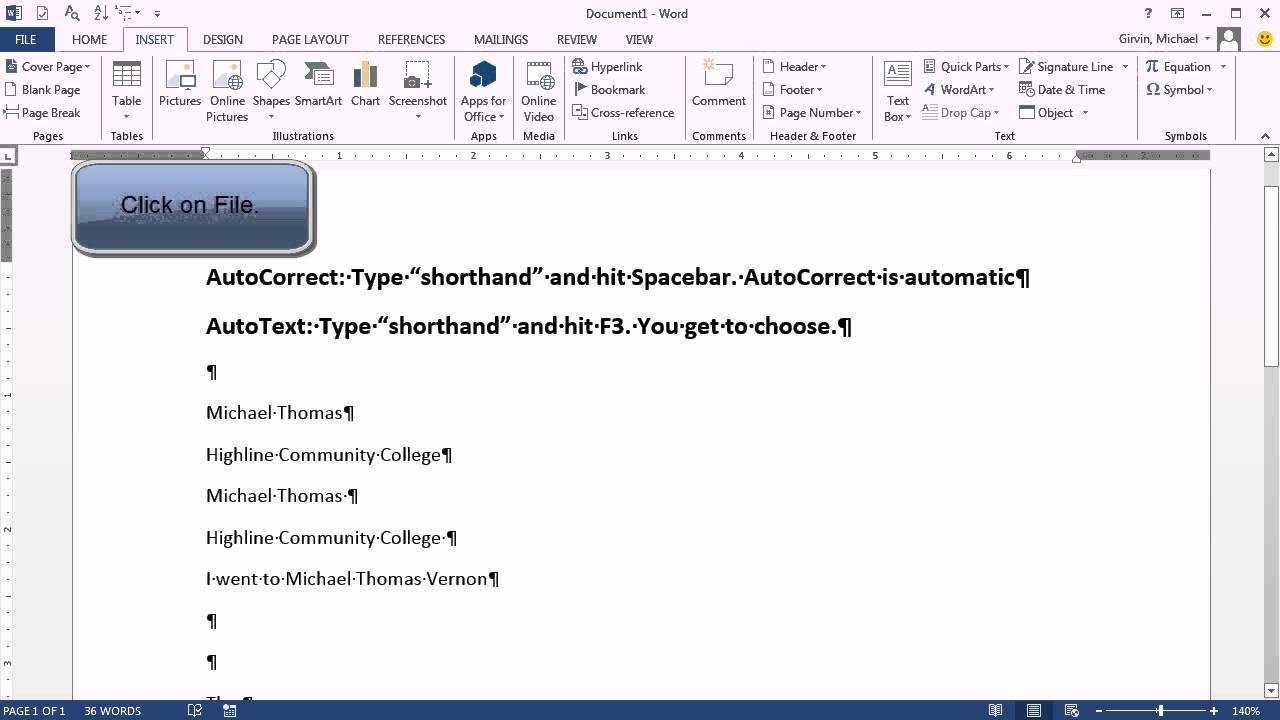This screenshot has height=720, width=1280.
Task: Click the Pictures icon
Action: (180, 85)
